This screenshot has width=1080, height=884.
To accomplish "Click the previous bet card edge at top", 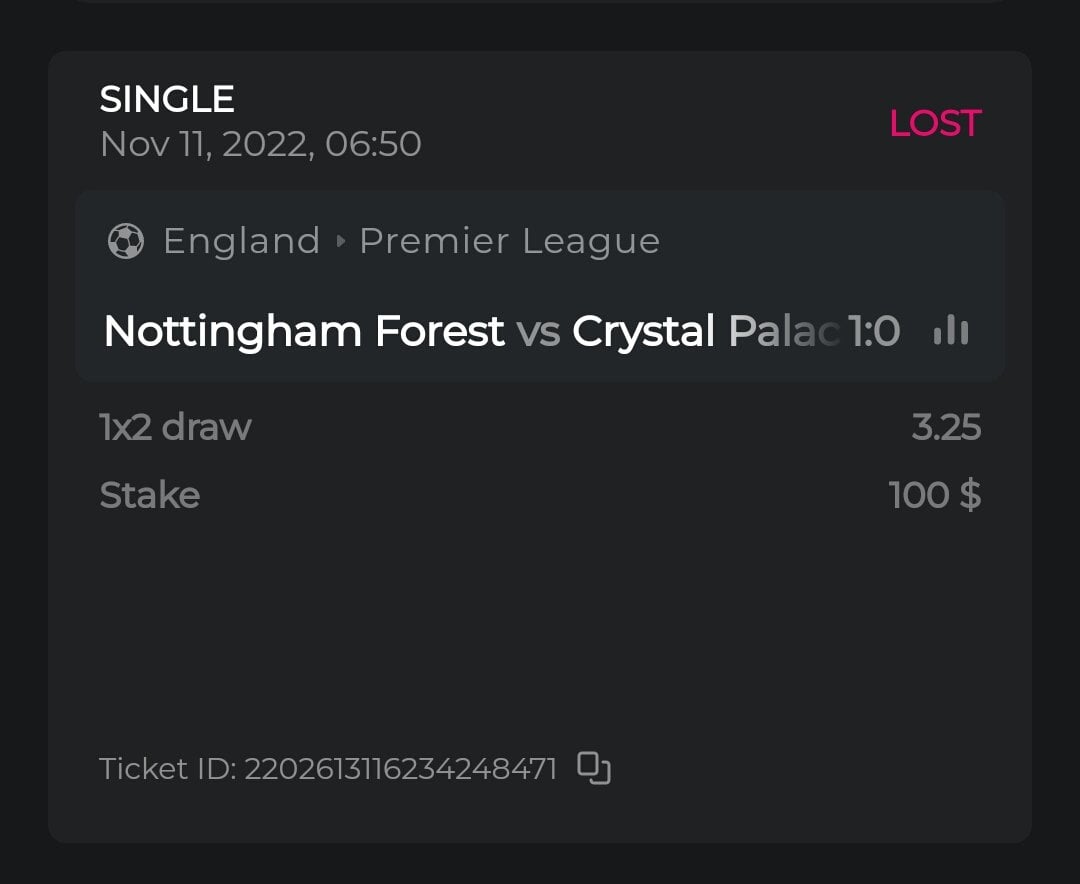I will [540, 1].
